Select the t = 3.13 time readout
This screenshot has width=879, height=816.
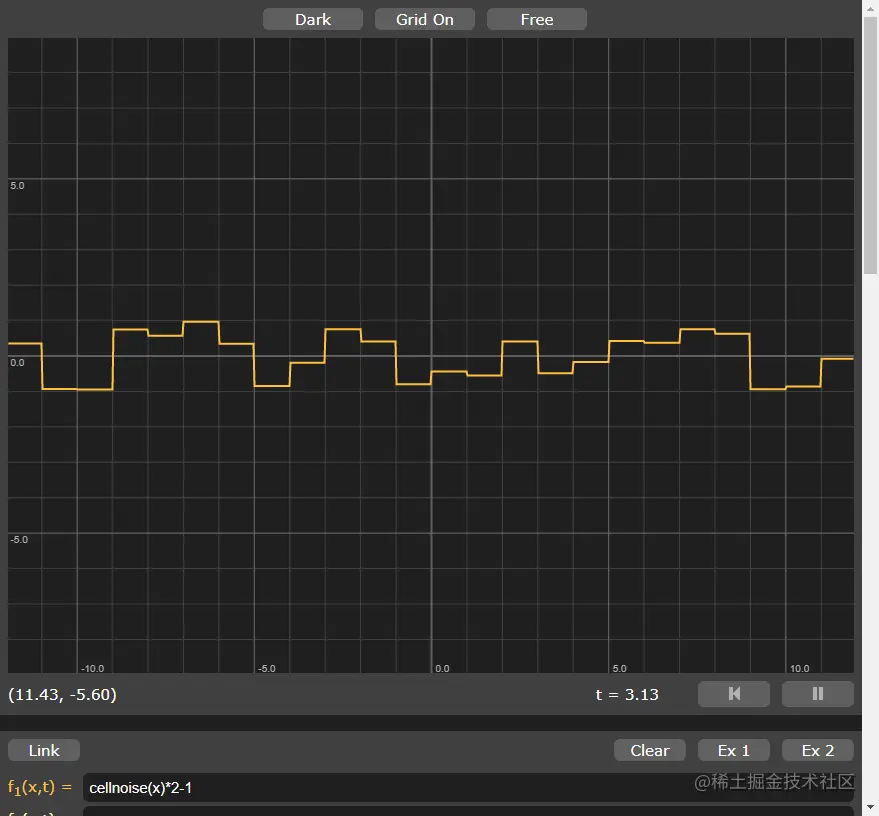(x=627, y=694)
